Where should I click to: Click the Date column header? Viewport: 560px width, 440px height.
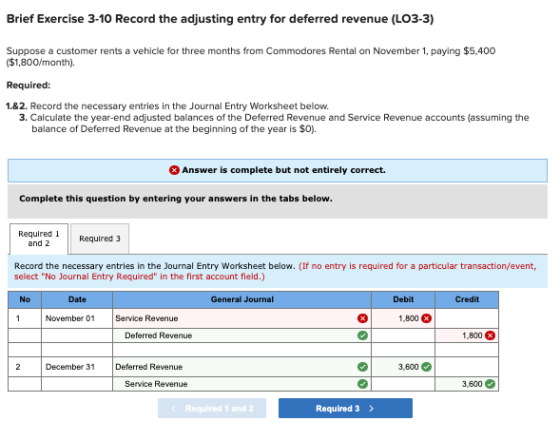pyautogui.click(x=77, y=300)
